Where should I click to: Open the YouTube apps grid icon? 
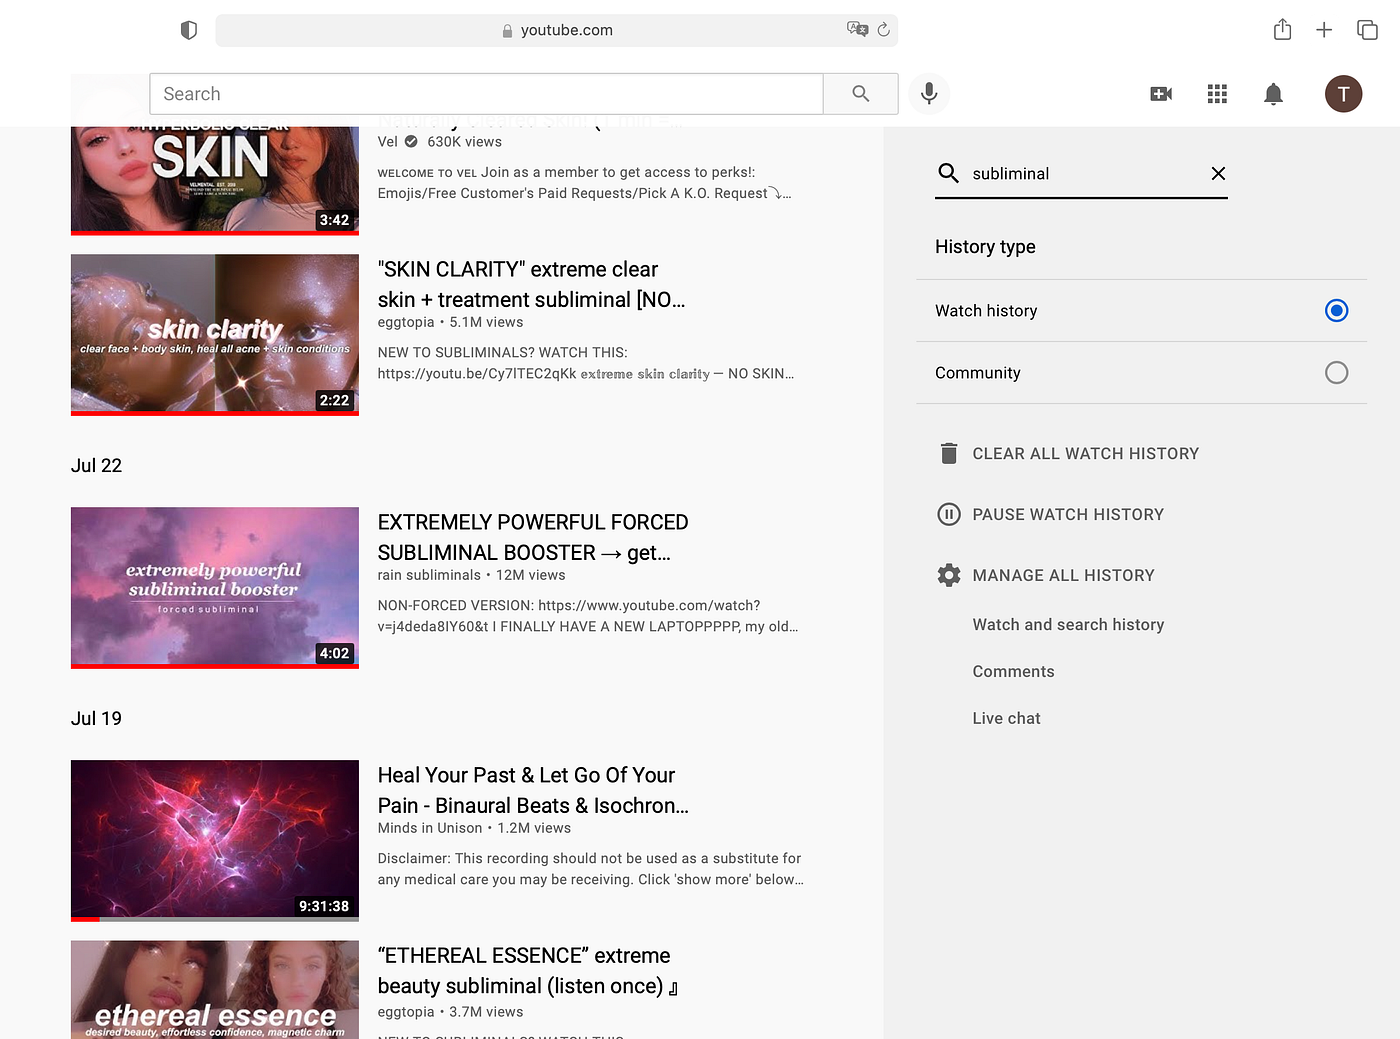pyautogui.click(x=1217, y=93)
